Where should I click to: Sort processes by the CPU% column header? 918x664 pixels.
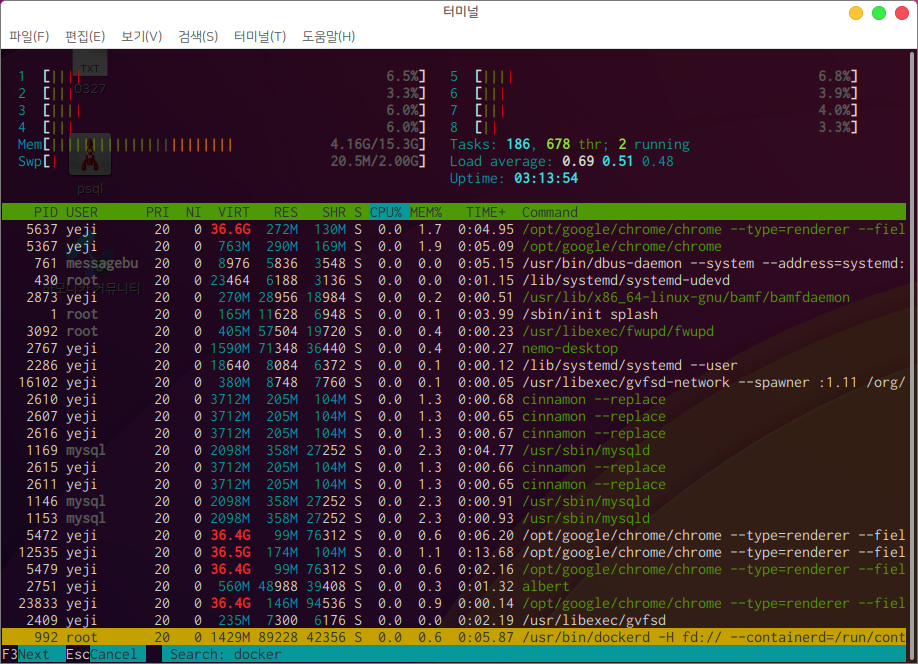(385, 212)
